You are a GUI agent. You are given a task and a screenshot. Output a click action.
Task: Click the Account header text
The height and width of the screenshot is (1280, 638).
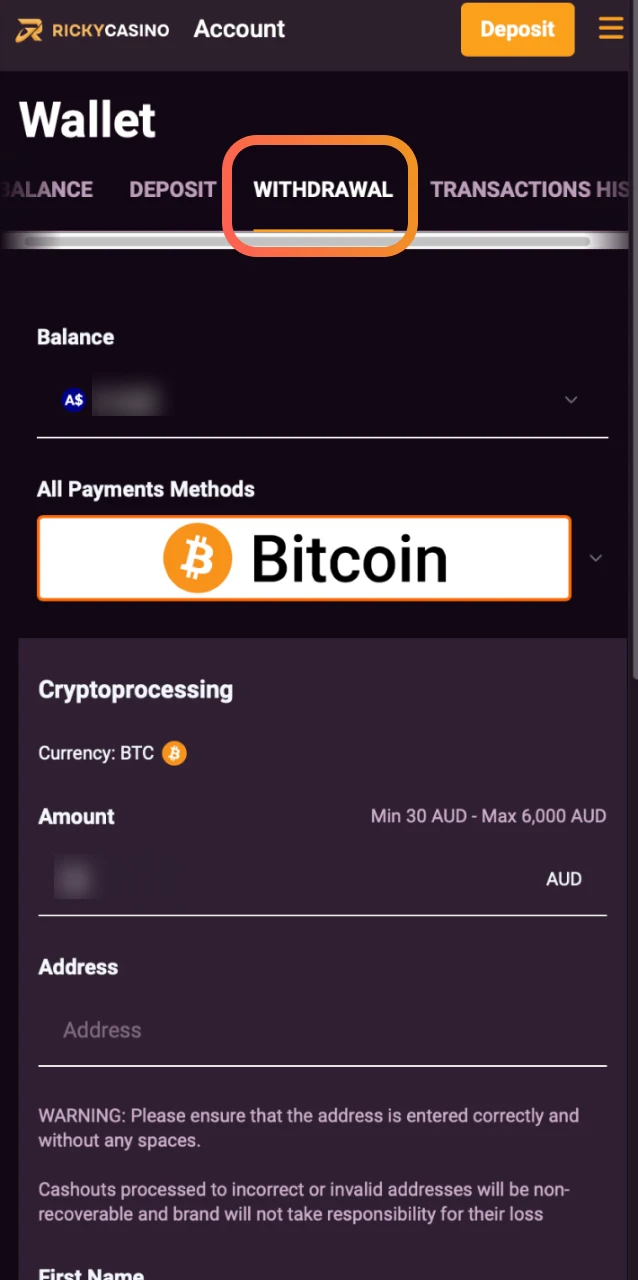click(239, 29)
